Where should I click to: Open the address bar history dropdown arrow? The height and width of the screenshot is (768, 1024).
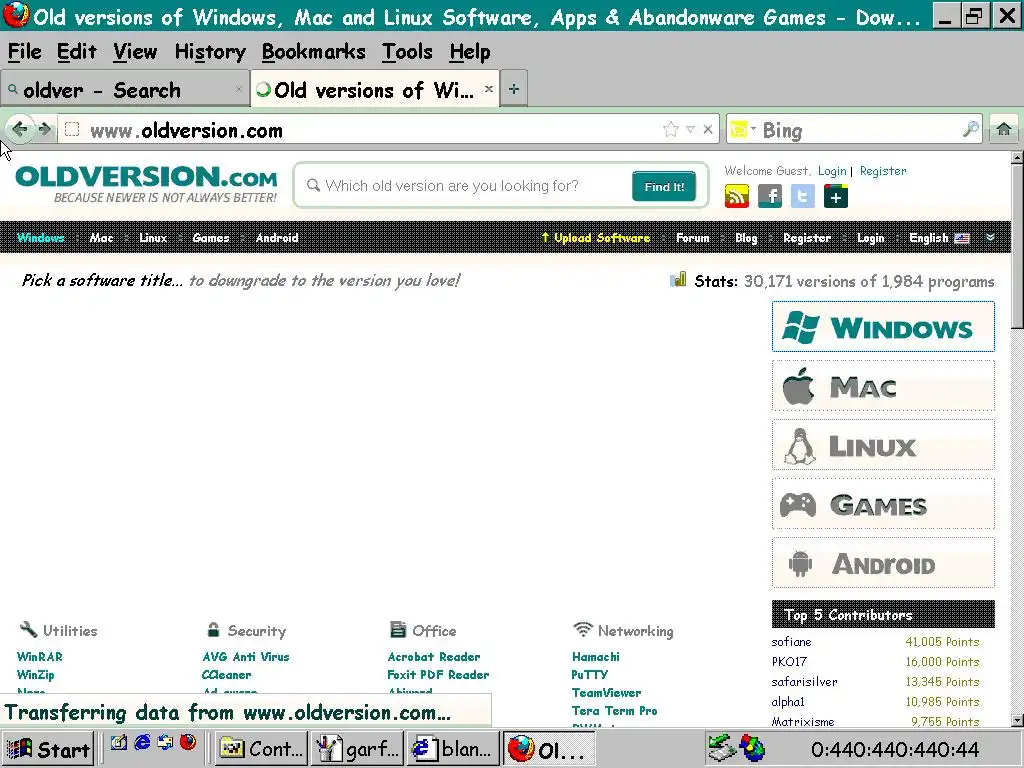[690, 129]
